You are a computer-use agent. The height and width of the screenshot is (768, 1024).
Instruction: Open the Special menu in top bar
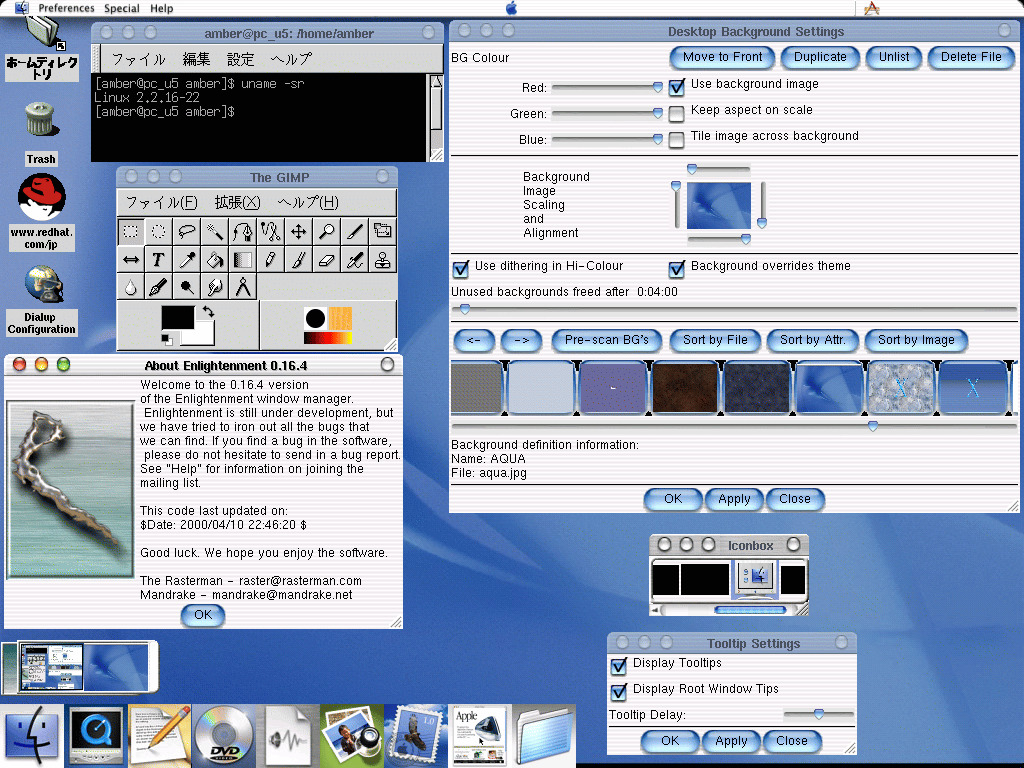point(121,8)
